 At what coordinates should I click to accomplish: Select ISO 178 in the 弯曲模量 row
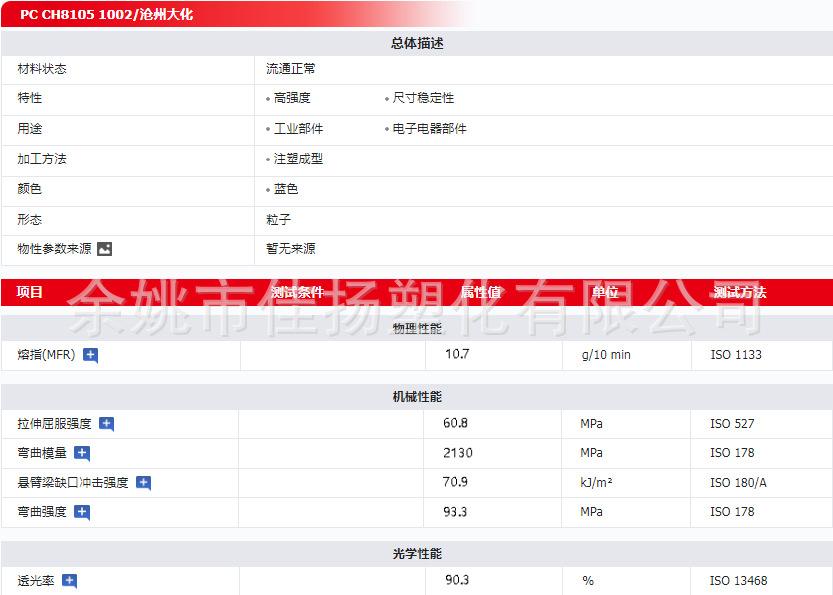point(732,453)
